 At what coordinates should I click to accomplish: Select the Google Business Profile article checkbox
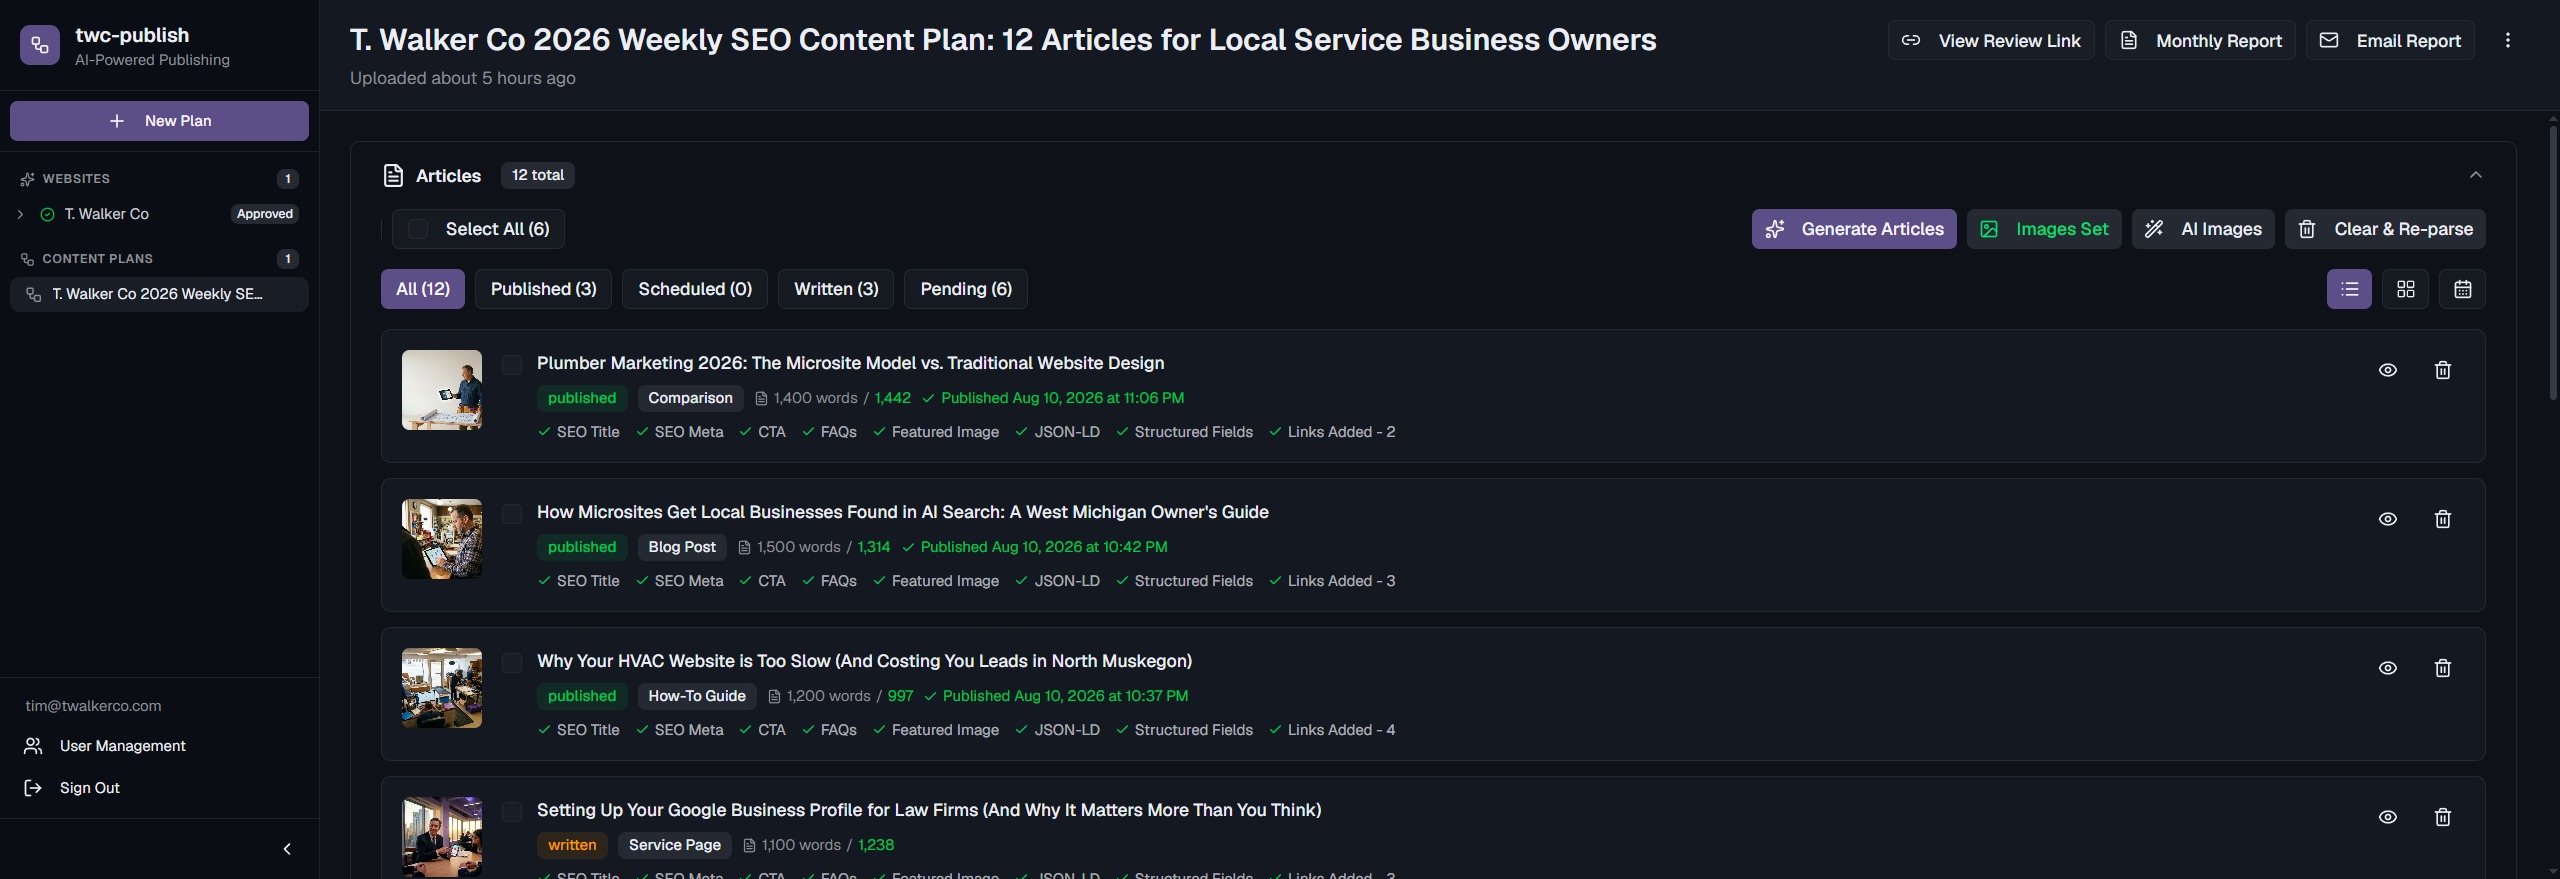coord(512,811)
